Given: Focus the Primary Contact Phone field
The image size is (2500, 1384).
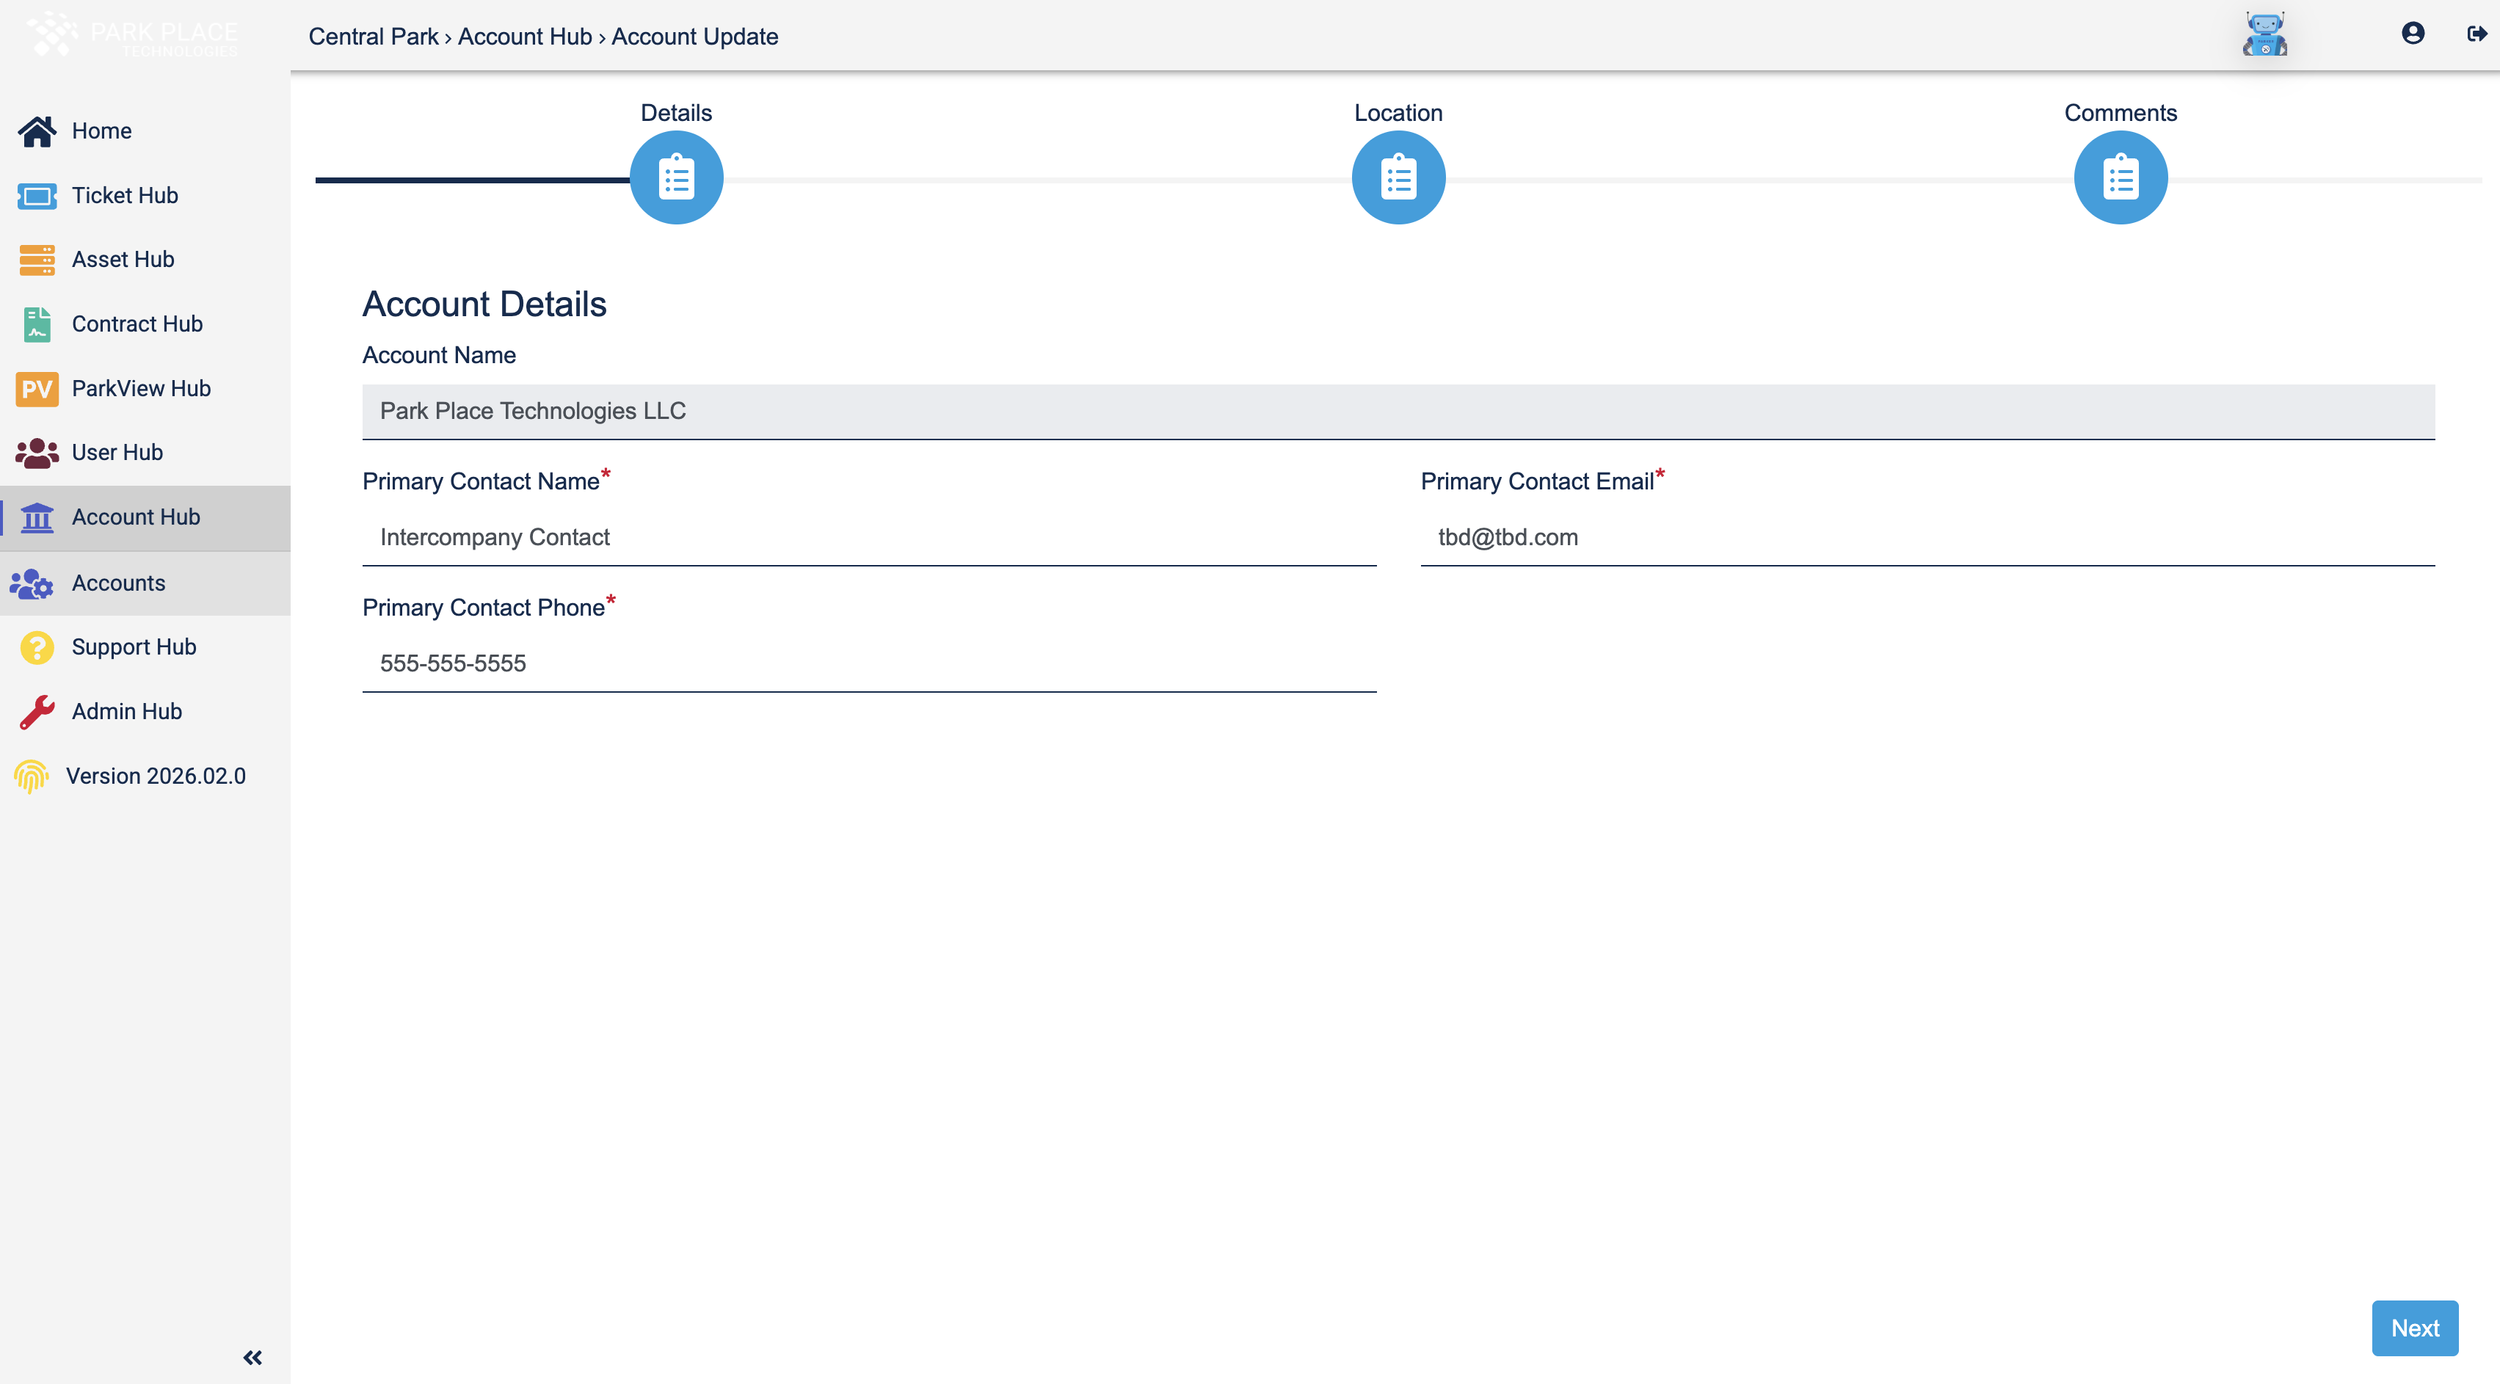Looking at the screenshot, I should [x=870, y=664].
